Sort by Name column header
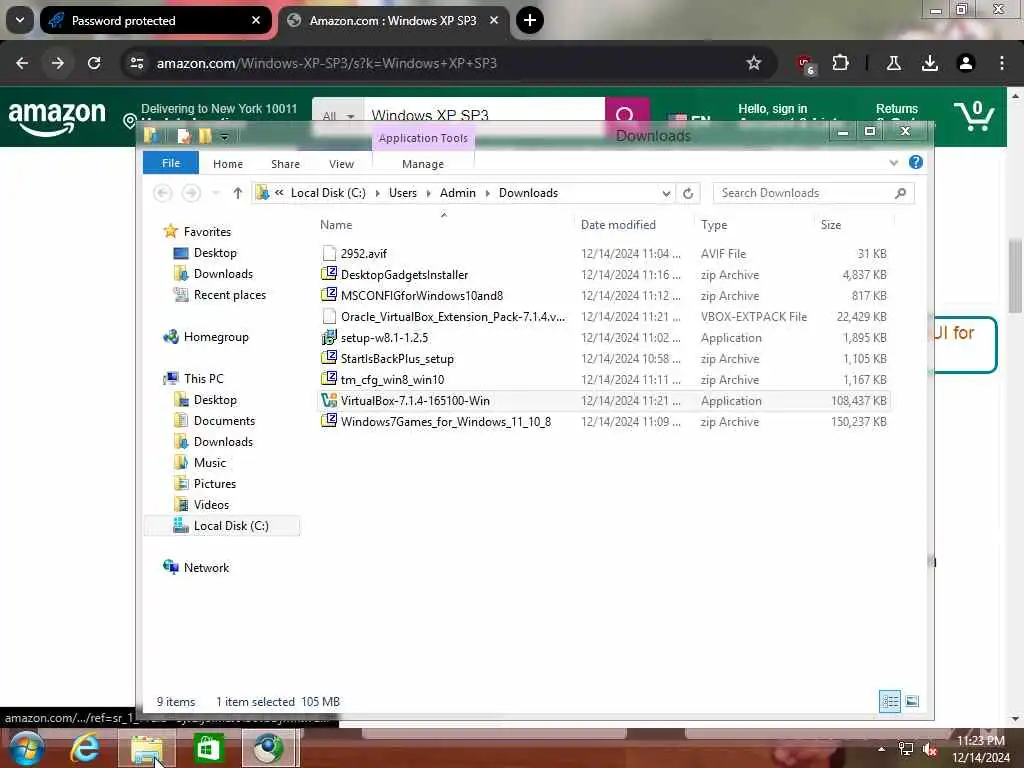 tap(336, 225)
